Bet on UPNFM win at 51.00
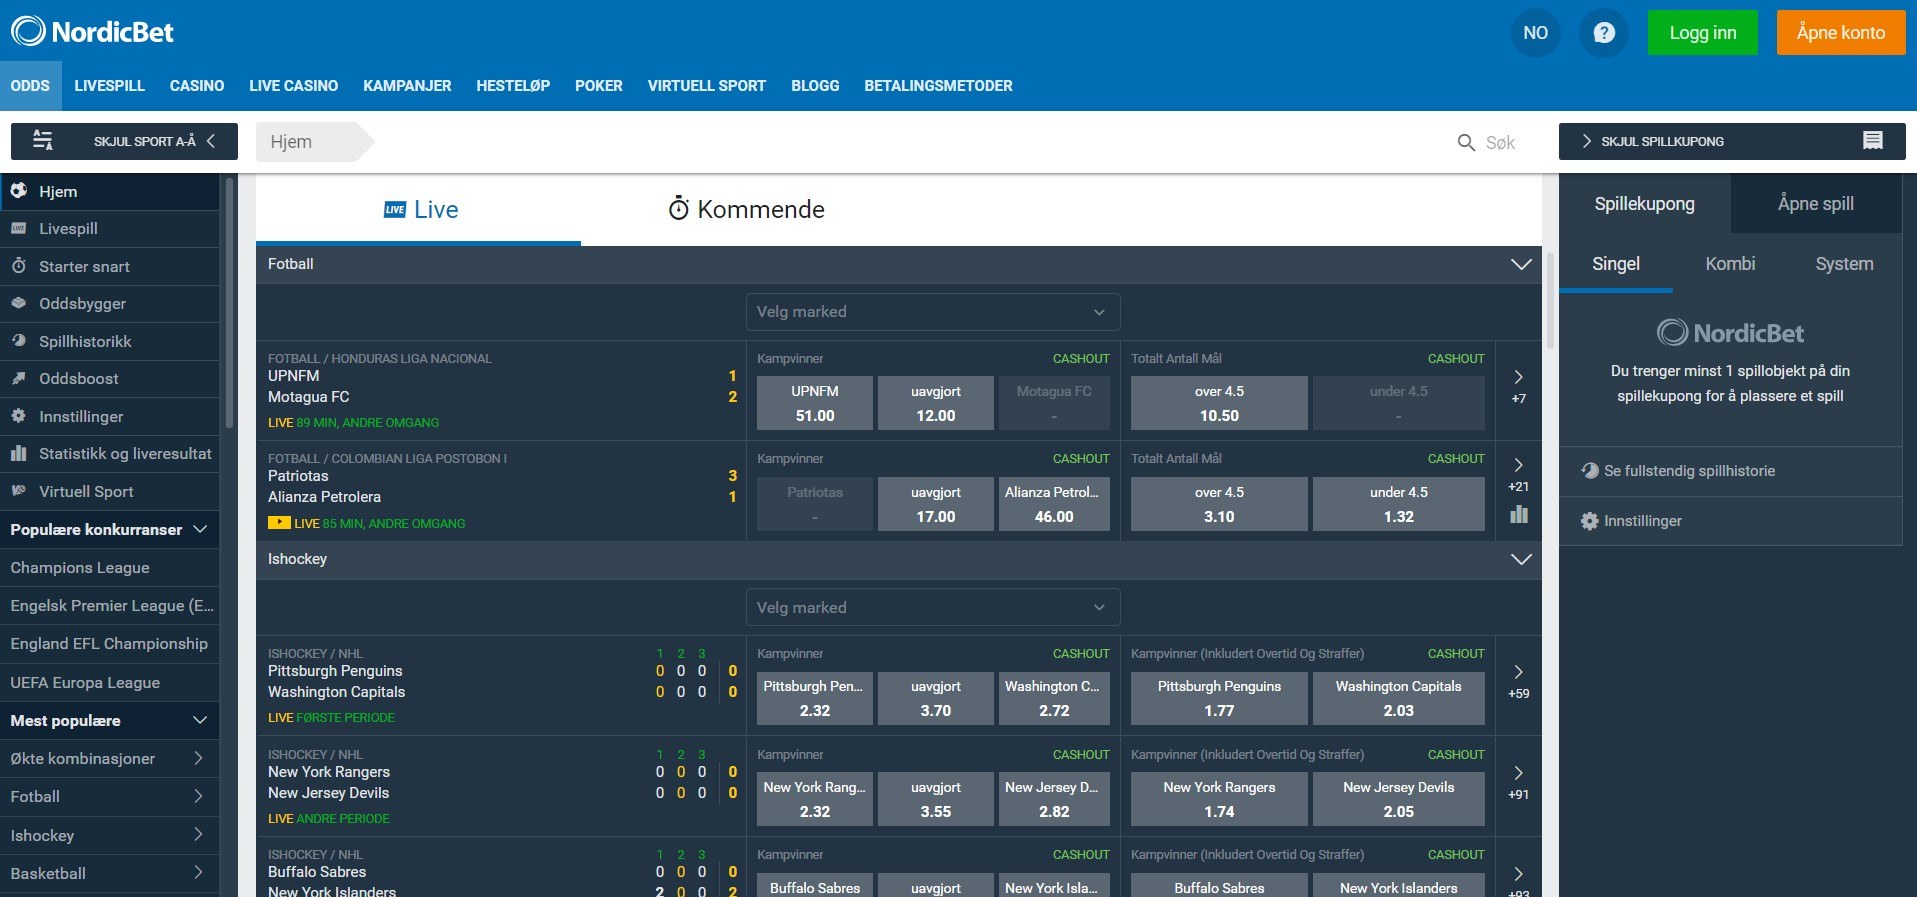1917x897 pixels. pyautogui.click(x=815, y=403)
